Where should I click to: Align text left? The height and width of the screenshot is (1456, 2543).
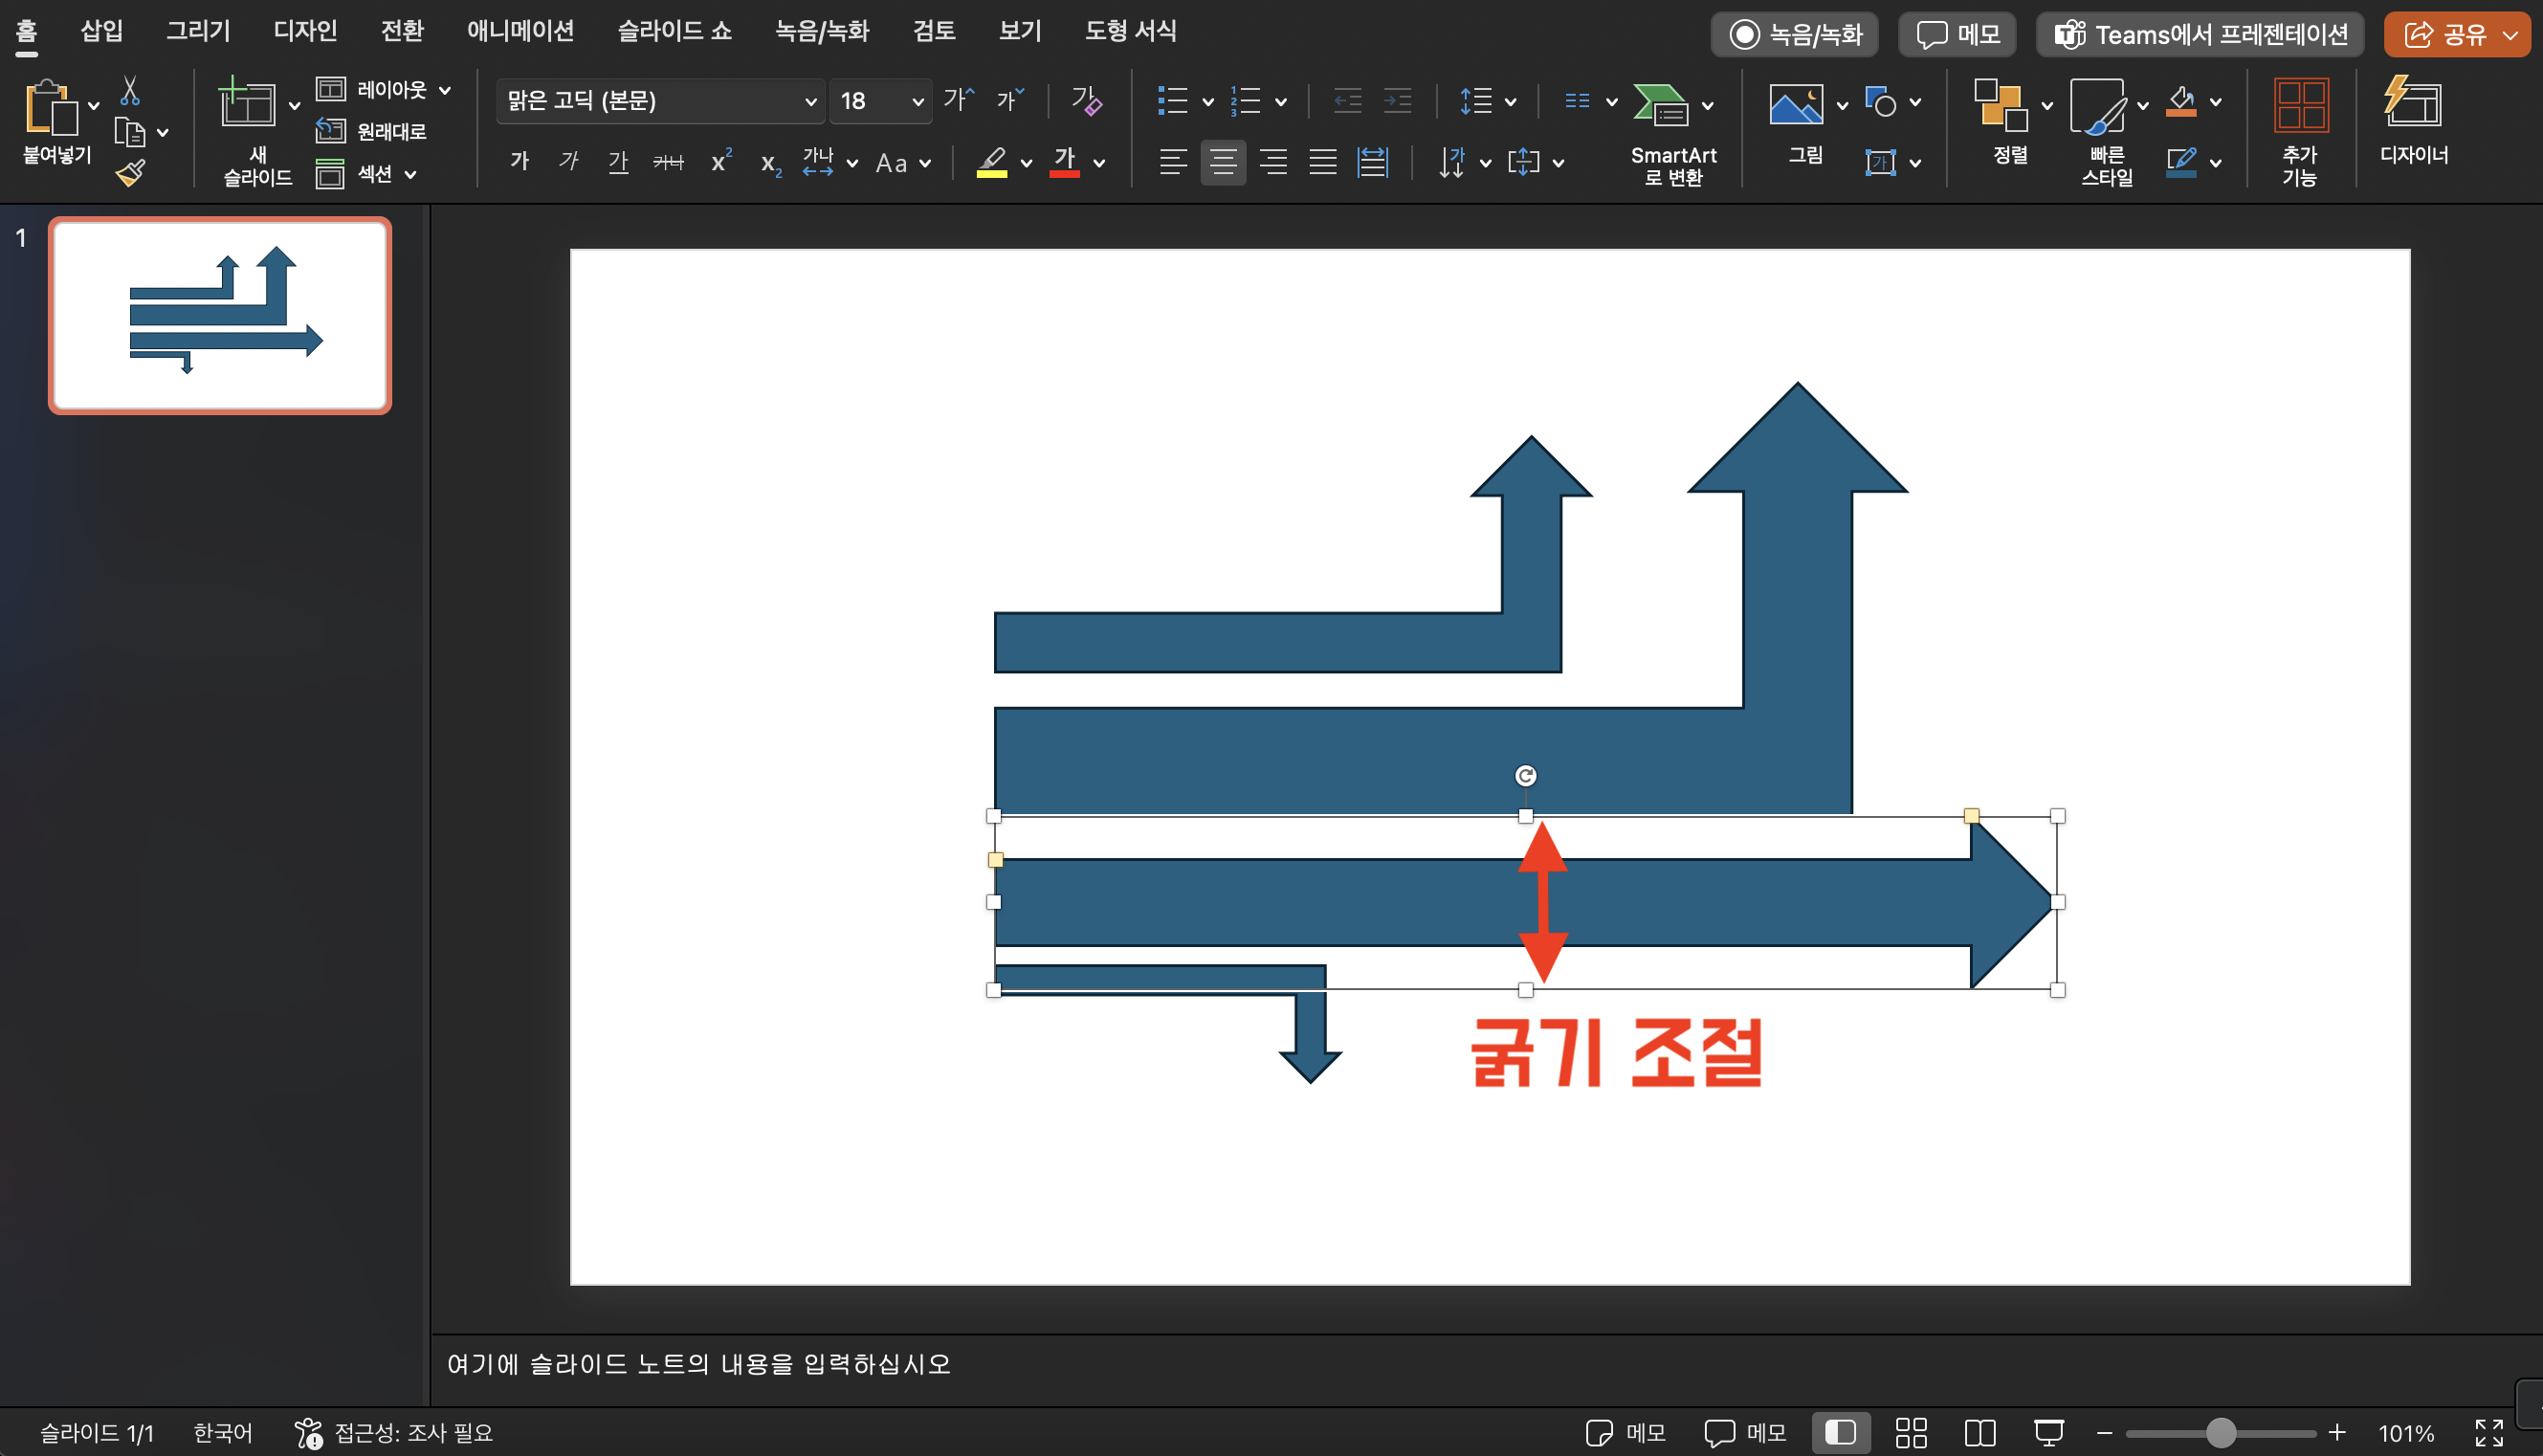[1173, 161]
